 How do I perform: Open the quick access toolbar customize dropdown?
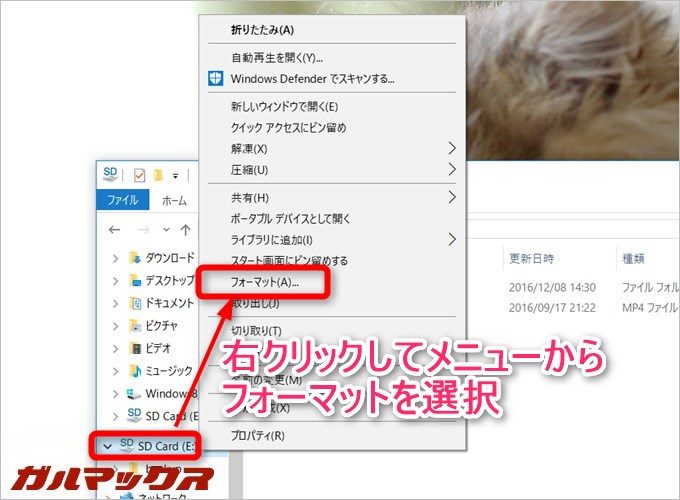pos(175,176)
